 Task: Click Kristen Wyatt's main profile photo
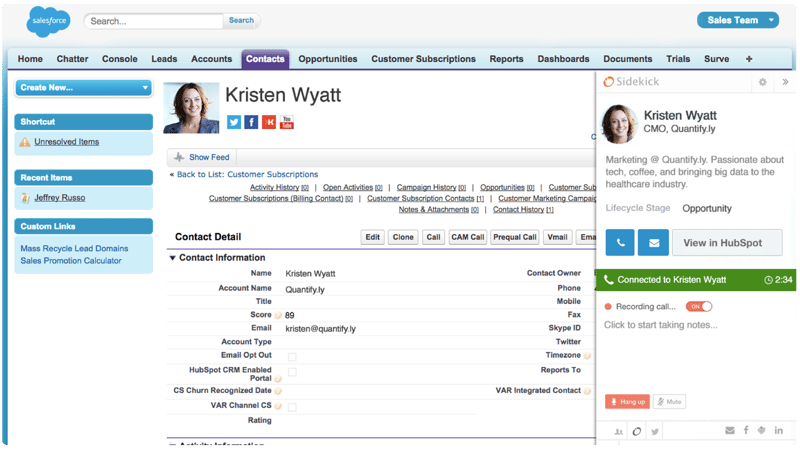click(191, 108)
